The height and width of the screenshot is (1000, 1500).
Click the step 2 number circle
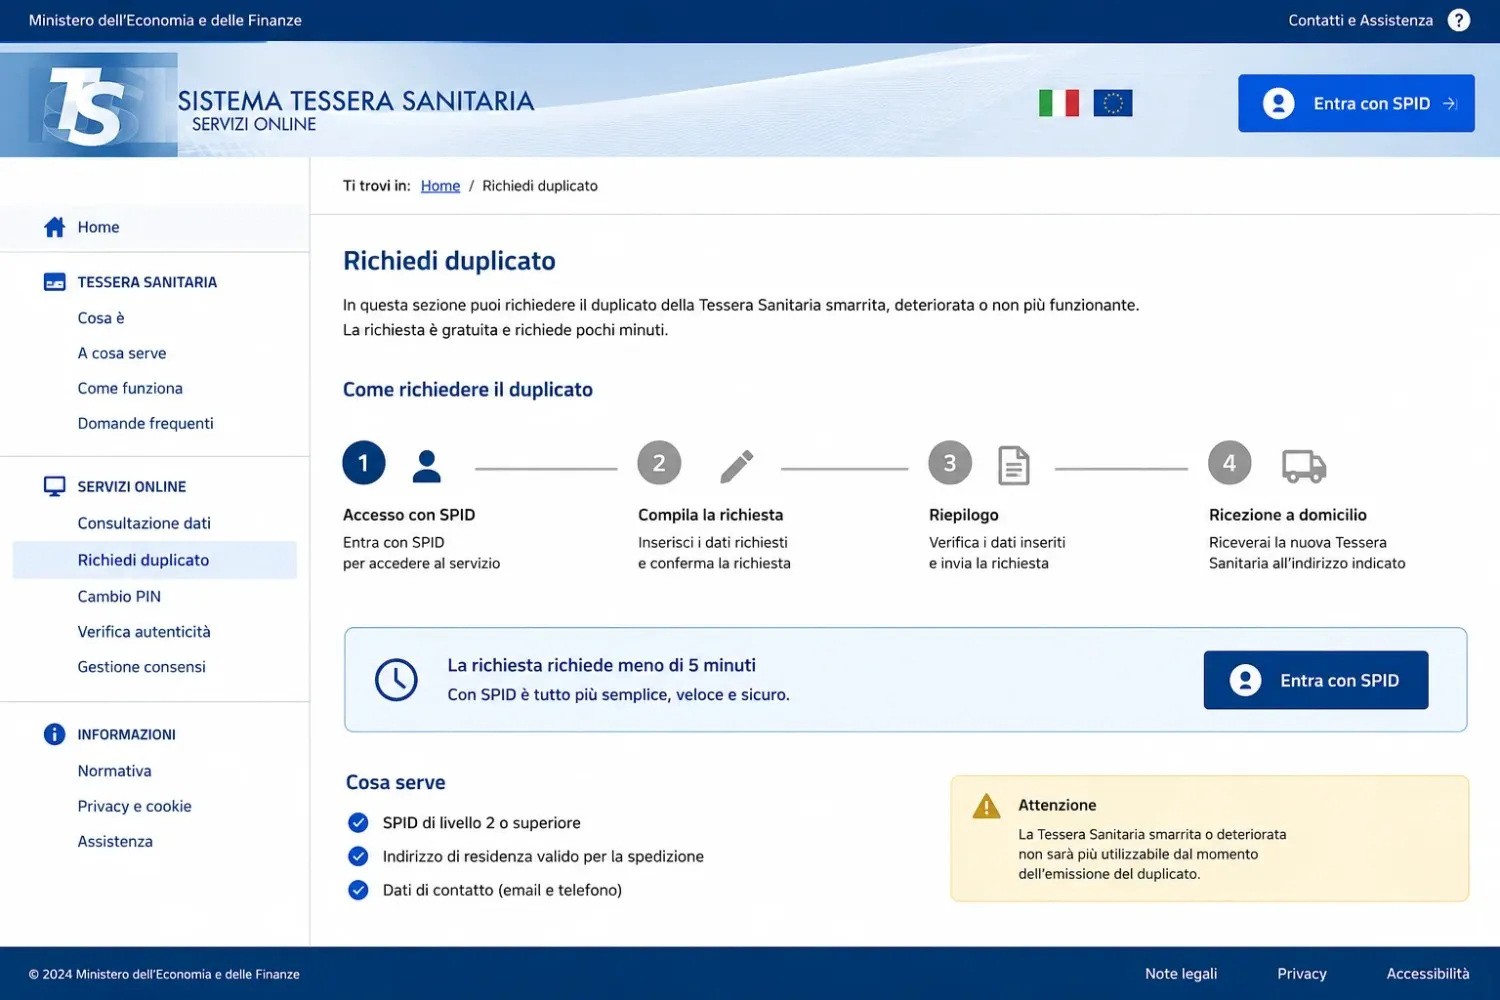click(x=659, y=463)
